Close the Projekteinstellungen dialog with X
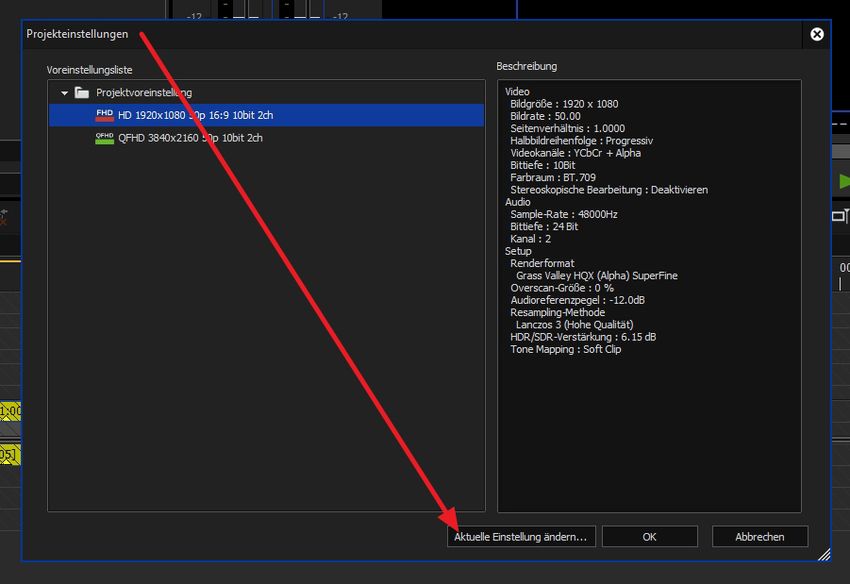The image size is (850, 584). click(x=817, y=34)
